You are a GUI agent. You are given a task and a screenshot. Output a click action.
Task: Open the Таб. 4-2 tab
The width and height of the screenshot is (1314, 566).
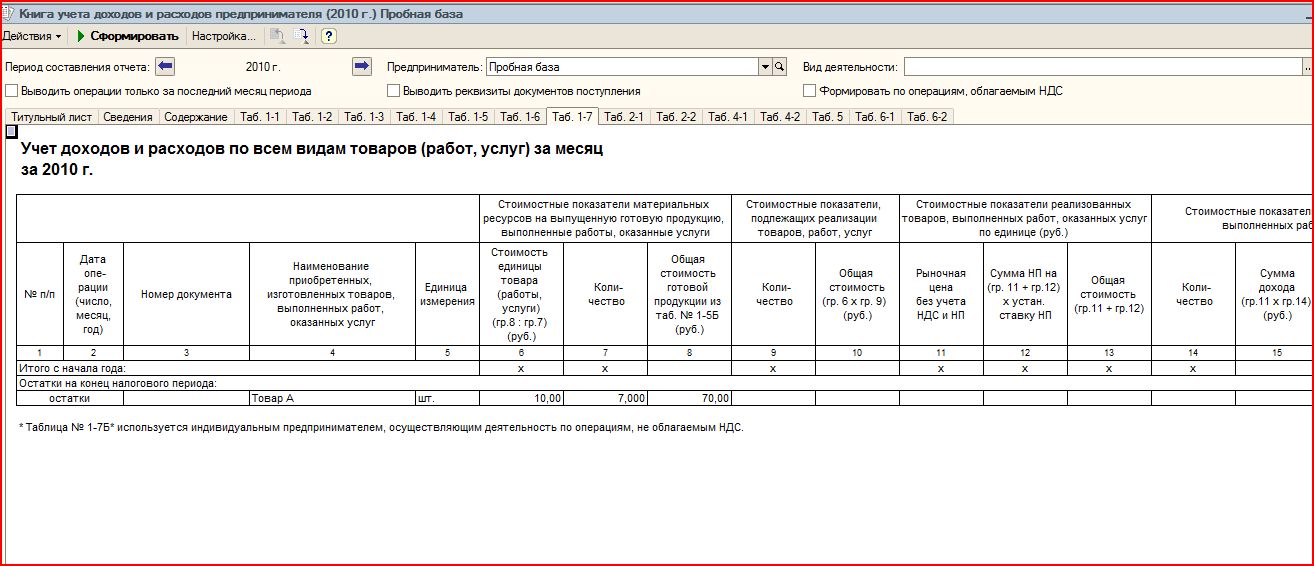[x=780, y=117]
